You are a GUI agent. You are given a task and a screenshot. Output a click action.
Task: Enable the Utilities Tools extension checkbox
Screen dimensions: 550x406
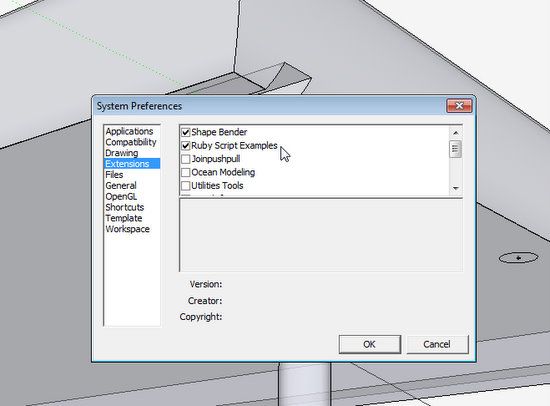click(x=186, y=186)
